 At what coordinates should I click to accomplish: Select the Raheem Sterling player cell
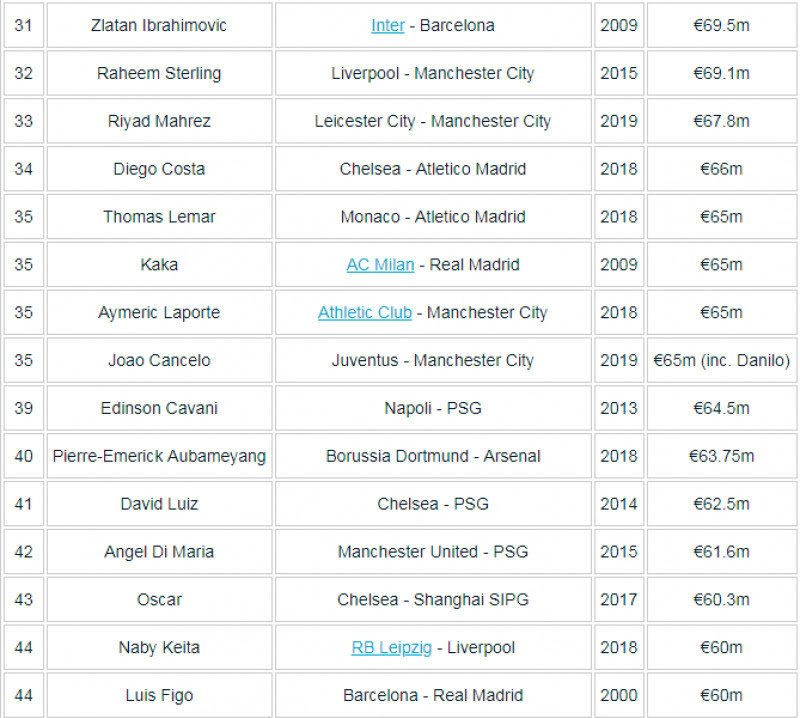[x=159, y=73]
